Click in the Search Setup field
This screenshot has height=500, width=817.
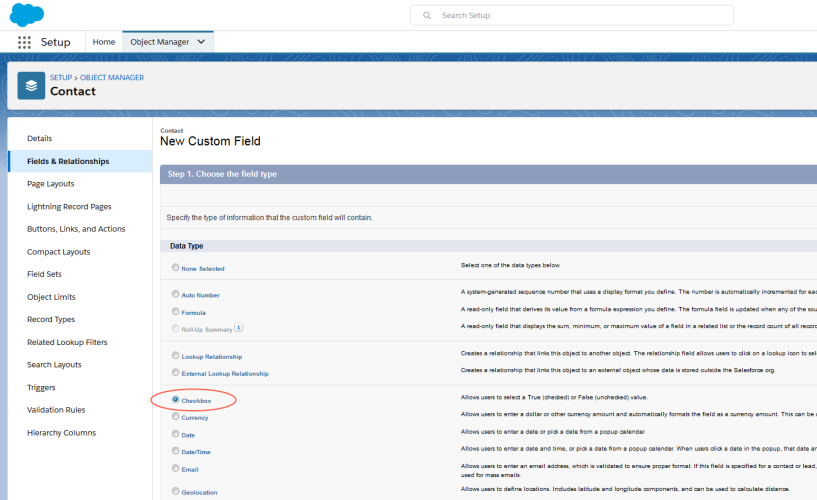click(580, 16)
